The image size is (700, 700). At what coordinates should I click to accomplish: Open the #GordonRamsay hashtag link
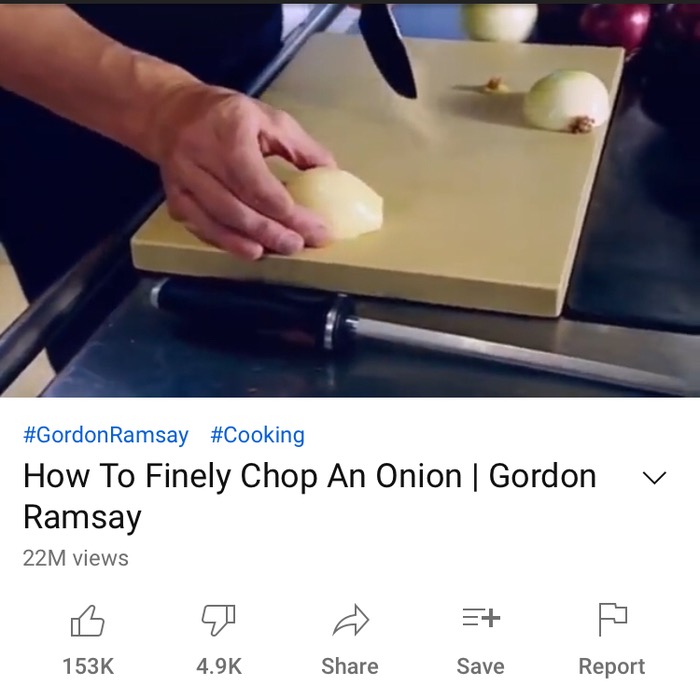[x=106, y=435]
